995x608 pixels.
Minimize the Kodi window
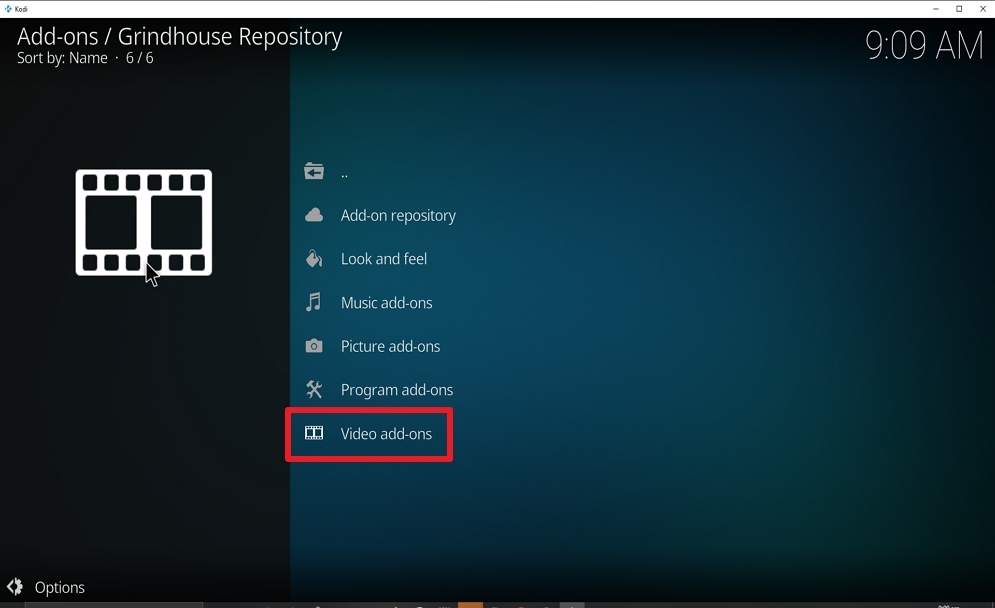935,9
